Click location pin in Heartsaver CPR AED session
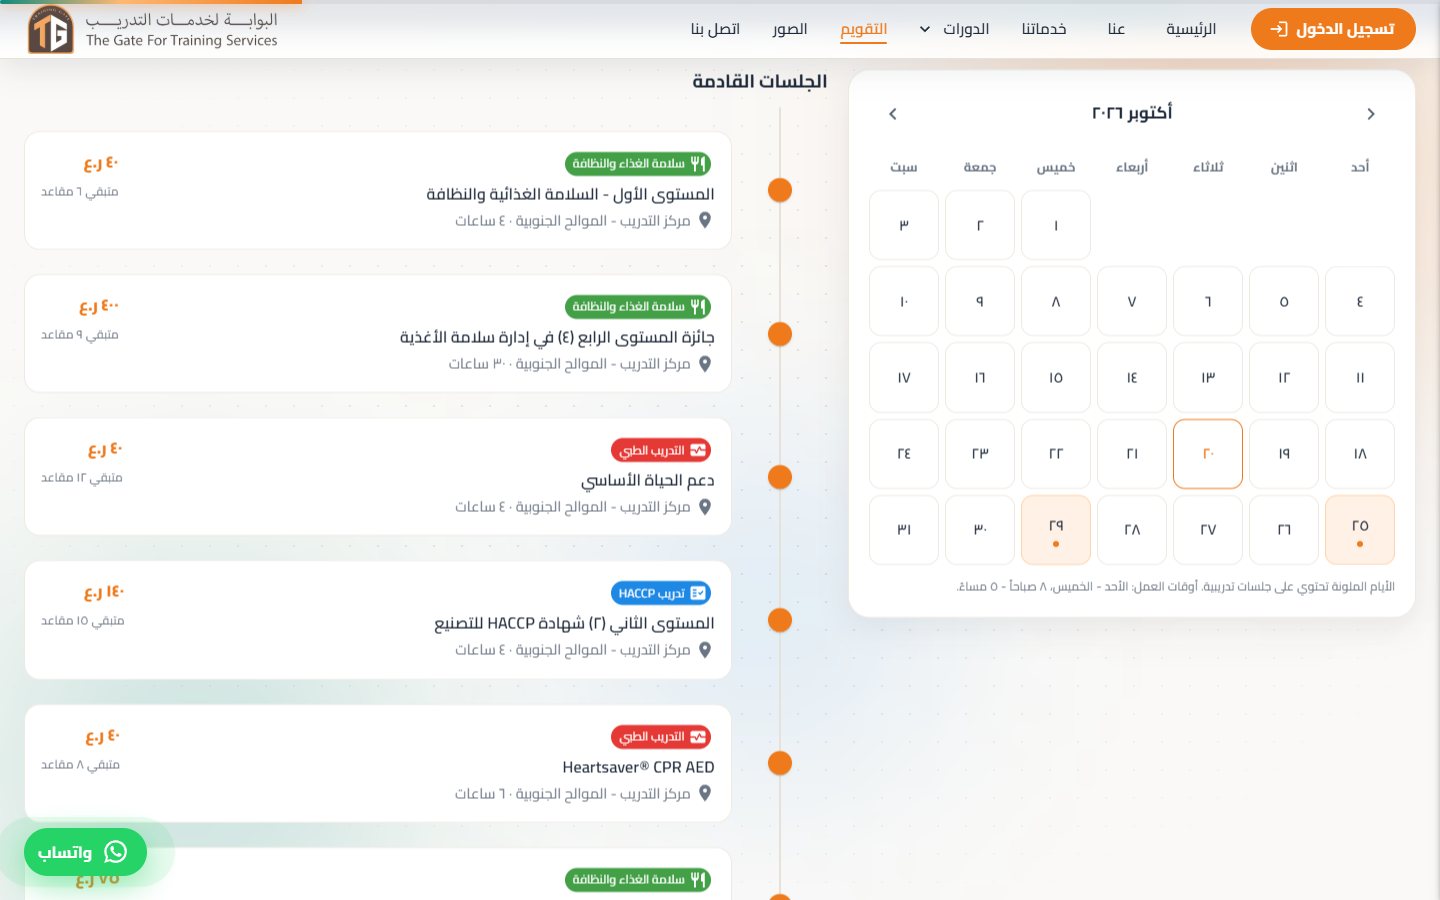Viewport: 1440px width, 900px height. 705,793
